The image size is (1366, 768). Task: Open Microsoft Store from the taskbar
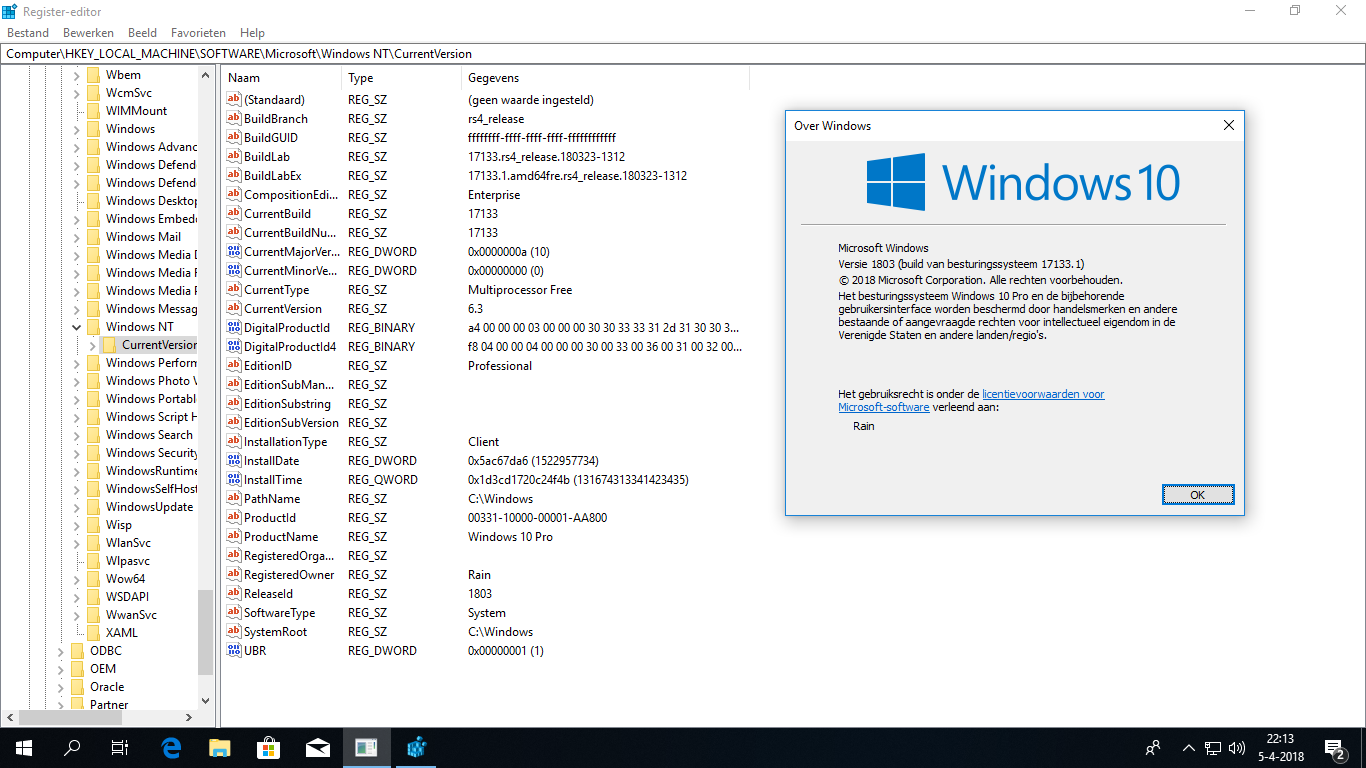pyautogui.click(x=269, y=748)
